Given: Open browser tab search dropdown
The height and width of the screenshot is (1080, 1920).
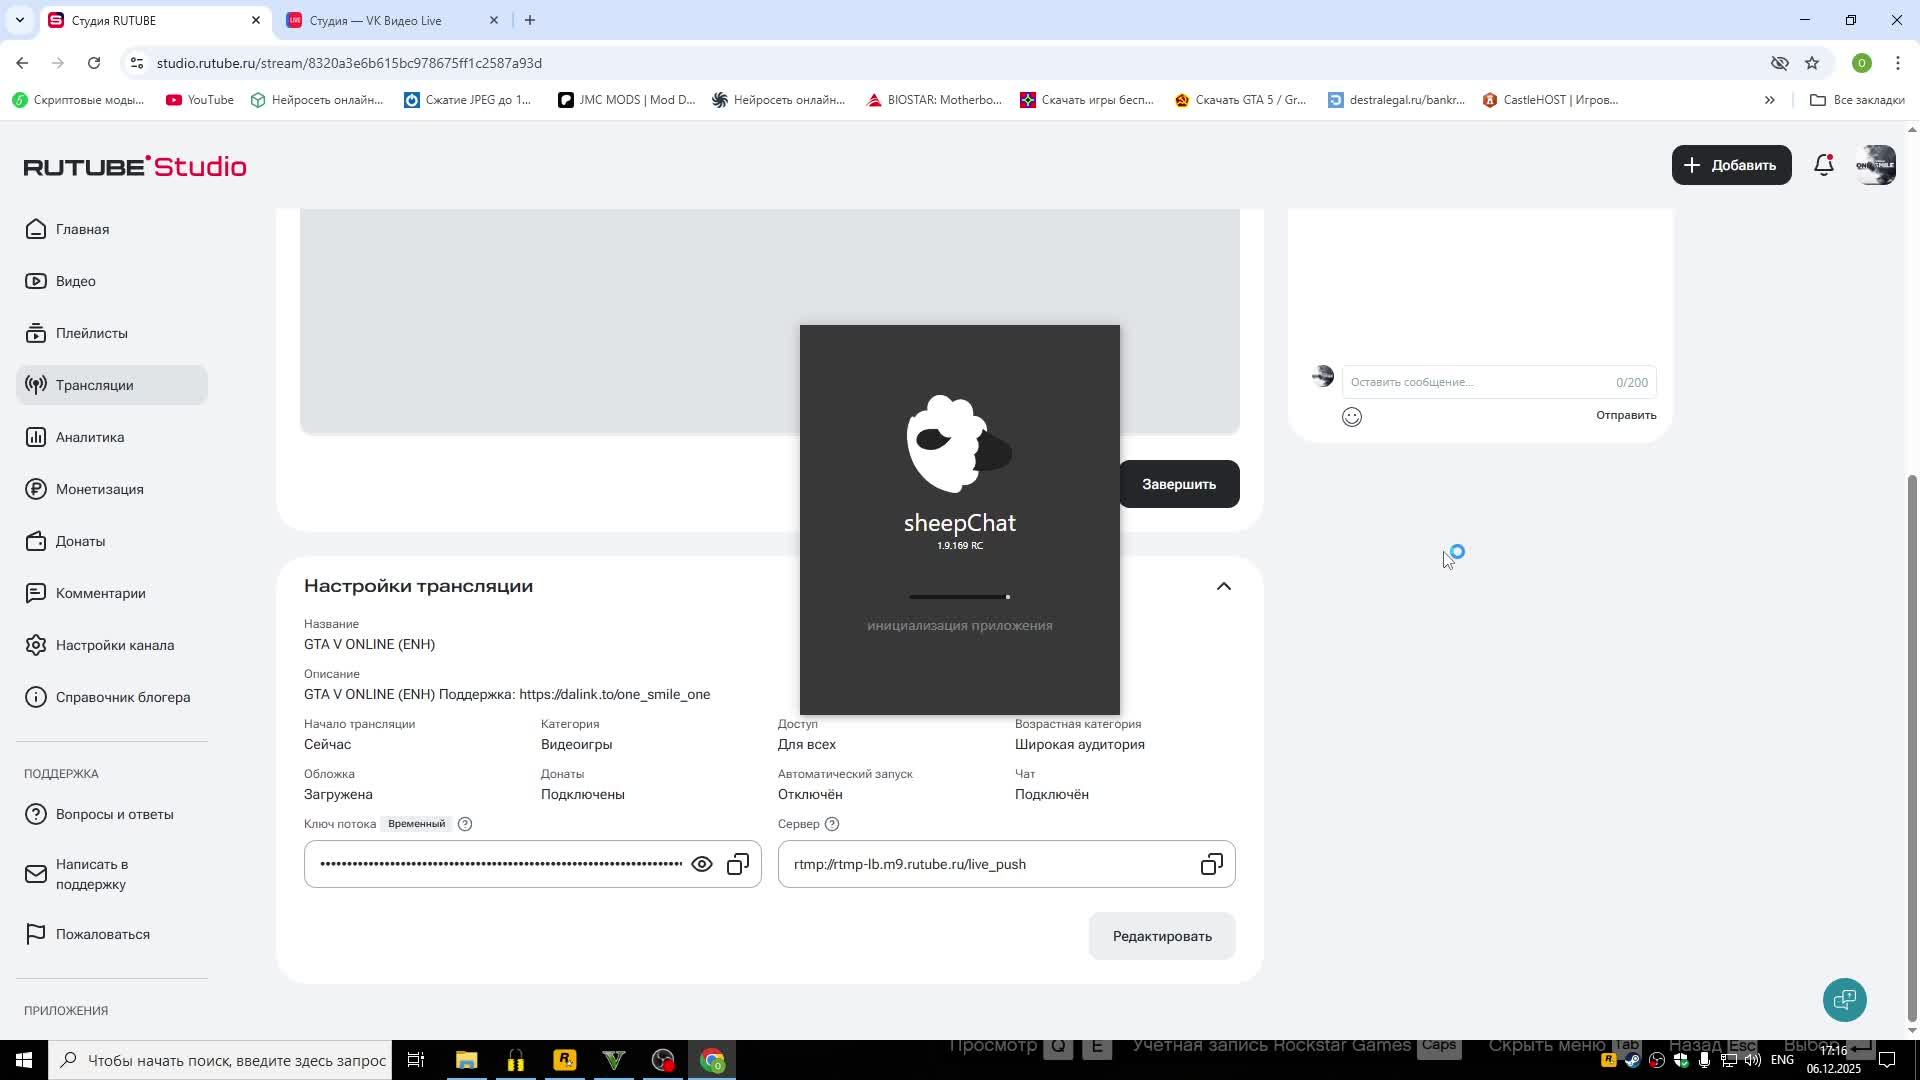Looking at the screenshot, I should (x=19, y=20).
